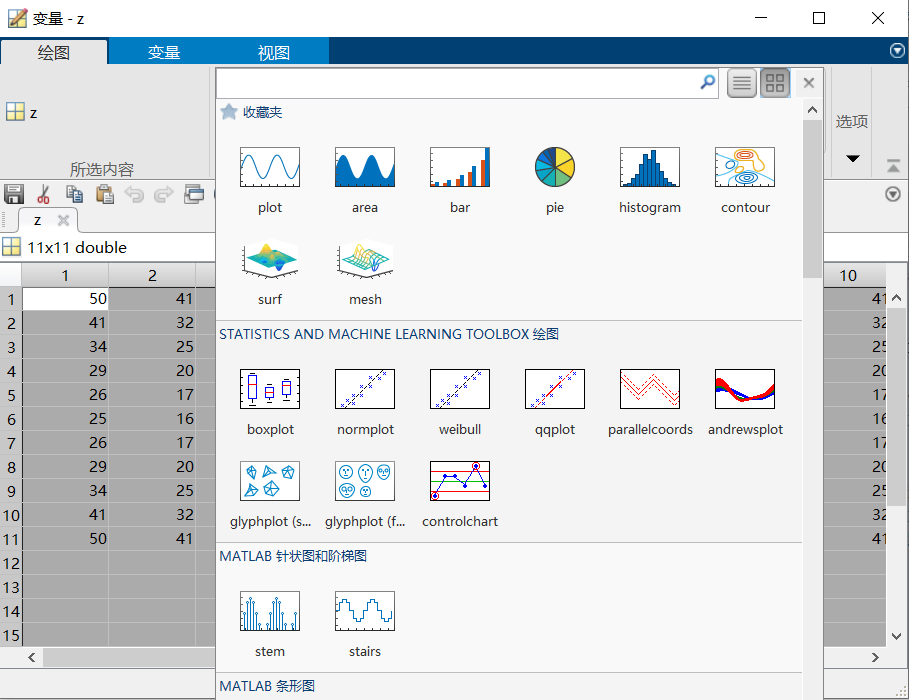Click the gallery scrollbar up arrow
Screen dimensions: 909x700
812,110
